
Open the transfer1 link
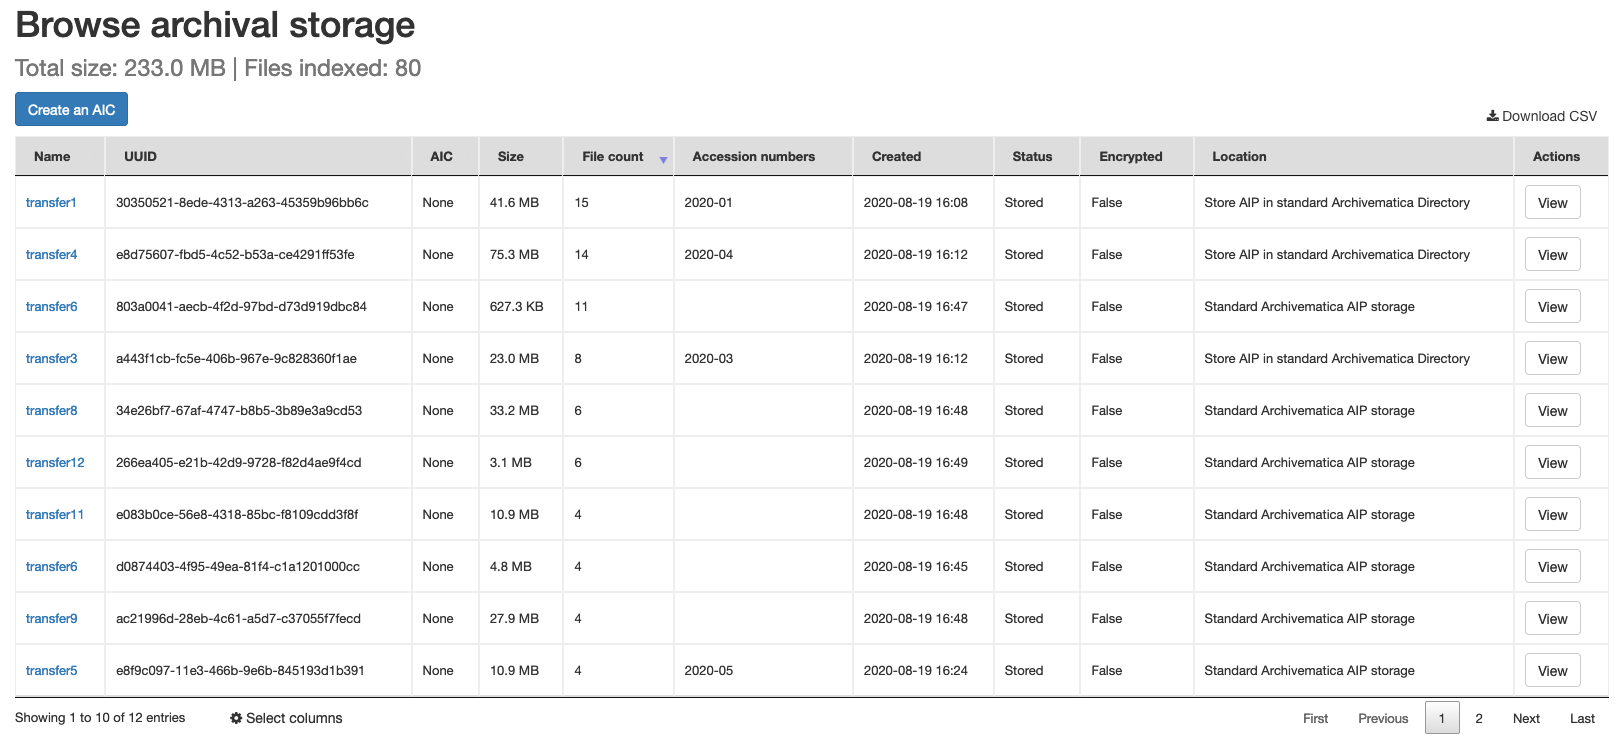point(51,202)
